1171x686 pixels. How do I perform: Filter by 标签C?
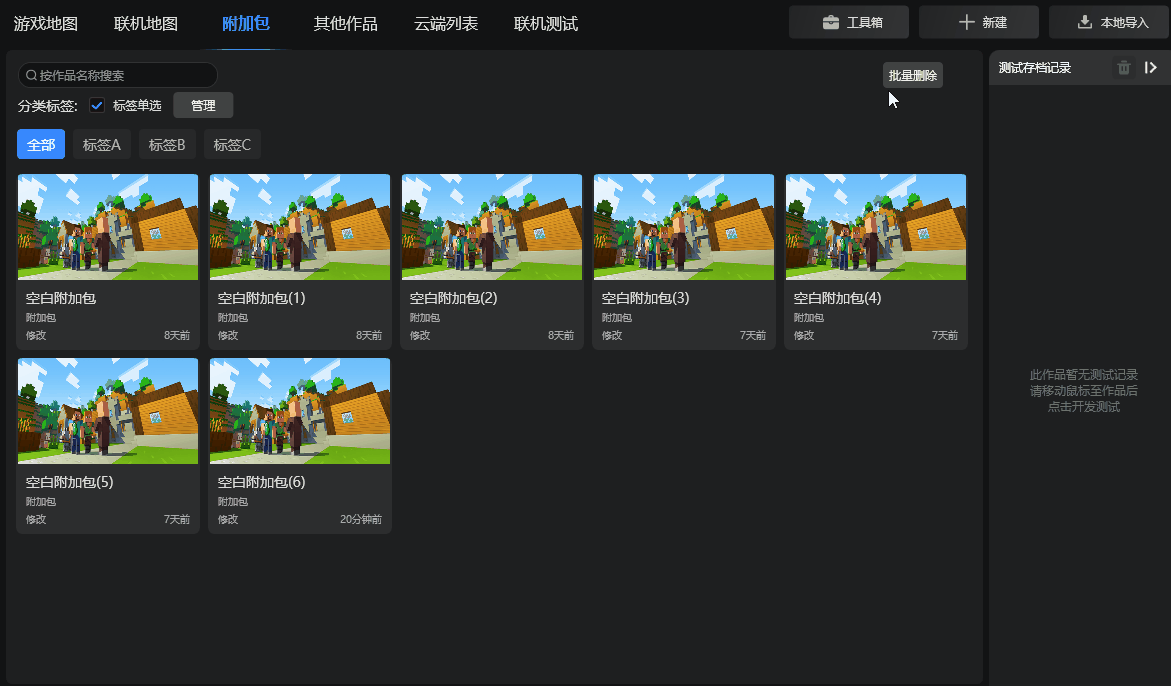(232, 144)
